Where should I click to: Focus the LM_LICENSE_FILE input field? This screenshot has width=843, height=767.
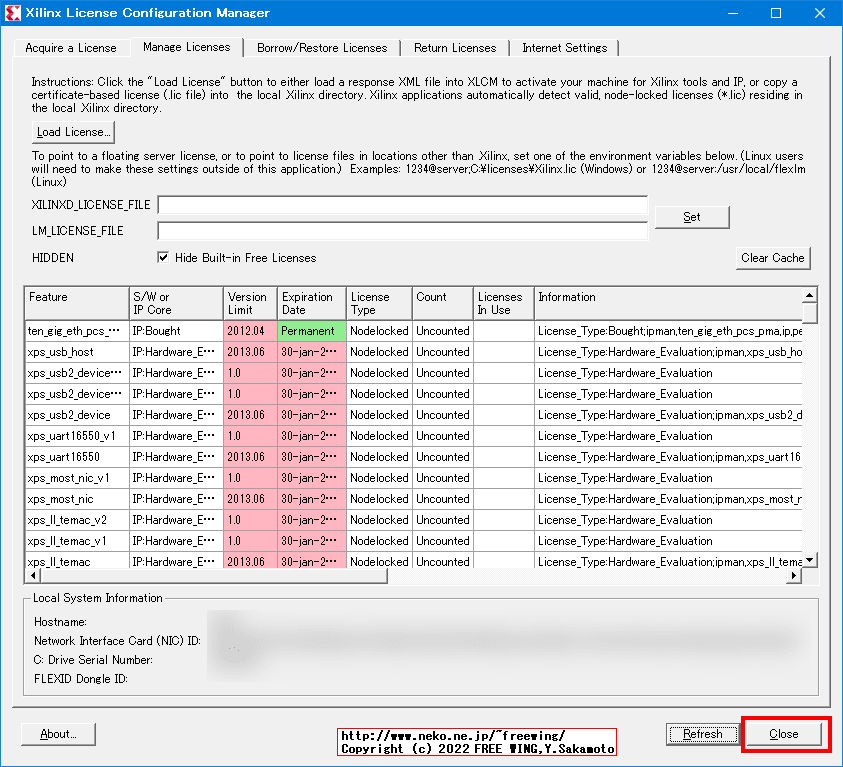click(x=403, y=231)
